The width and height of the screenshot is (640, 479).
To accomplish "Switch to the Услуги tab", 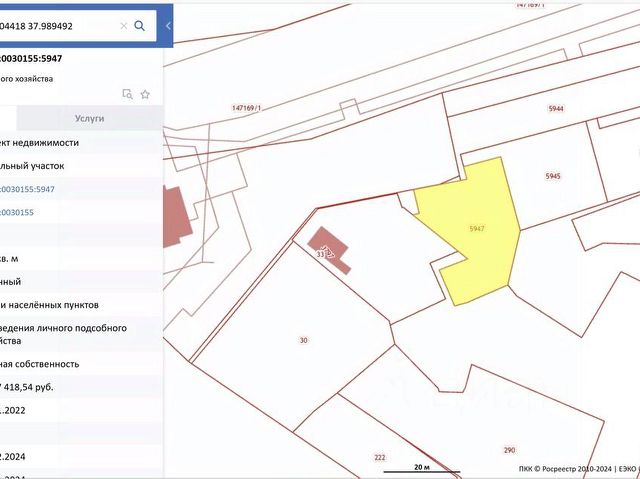I will pyautogui.click(x=89, y=118).
